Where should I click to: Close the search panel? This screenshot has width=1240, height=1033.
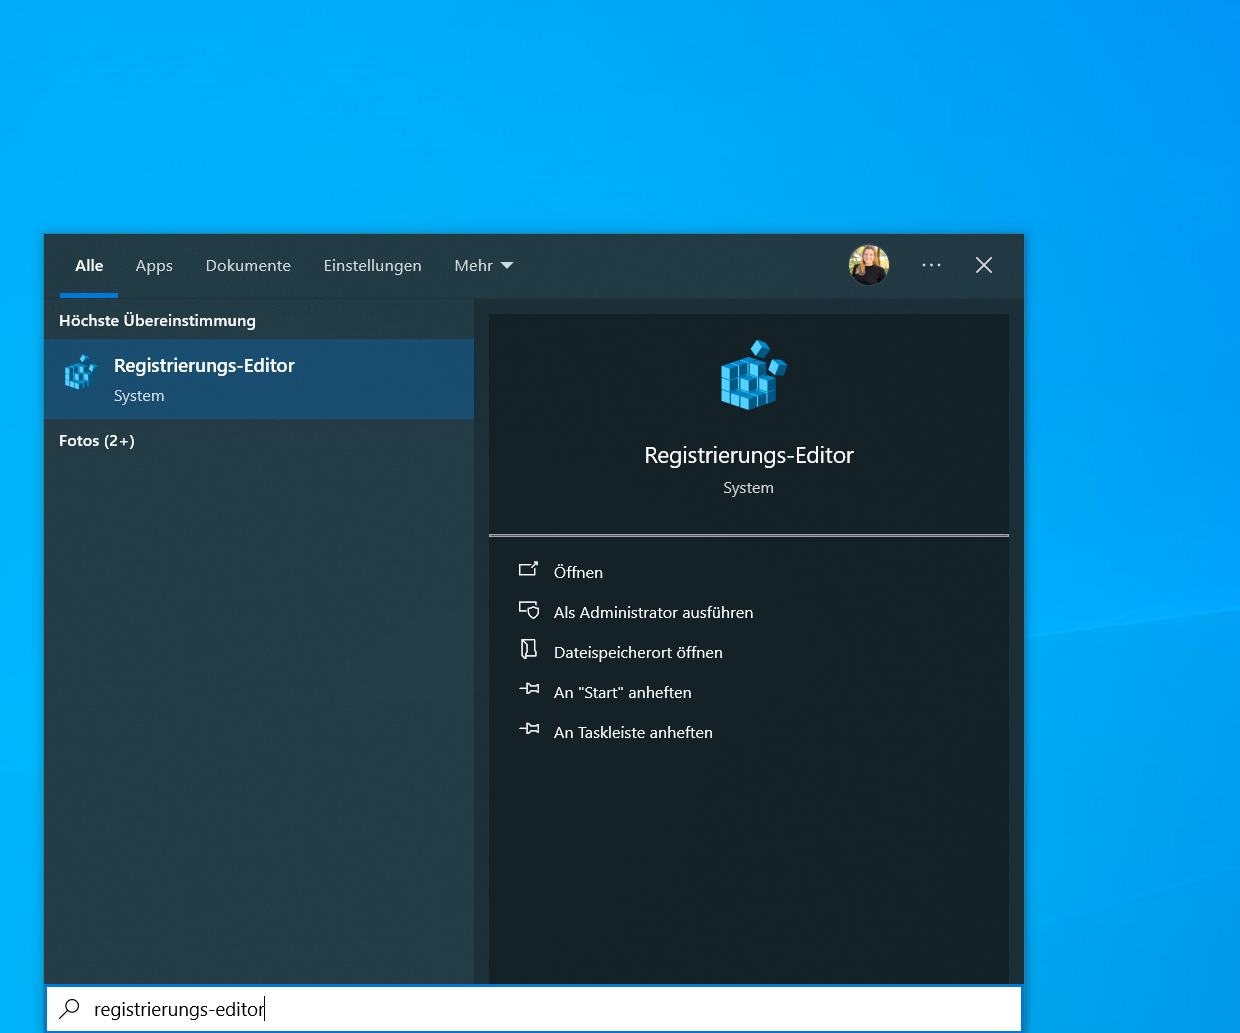[984, 265]
